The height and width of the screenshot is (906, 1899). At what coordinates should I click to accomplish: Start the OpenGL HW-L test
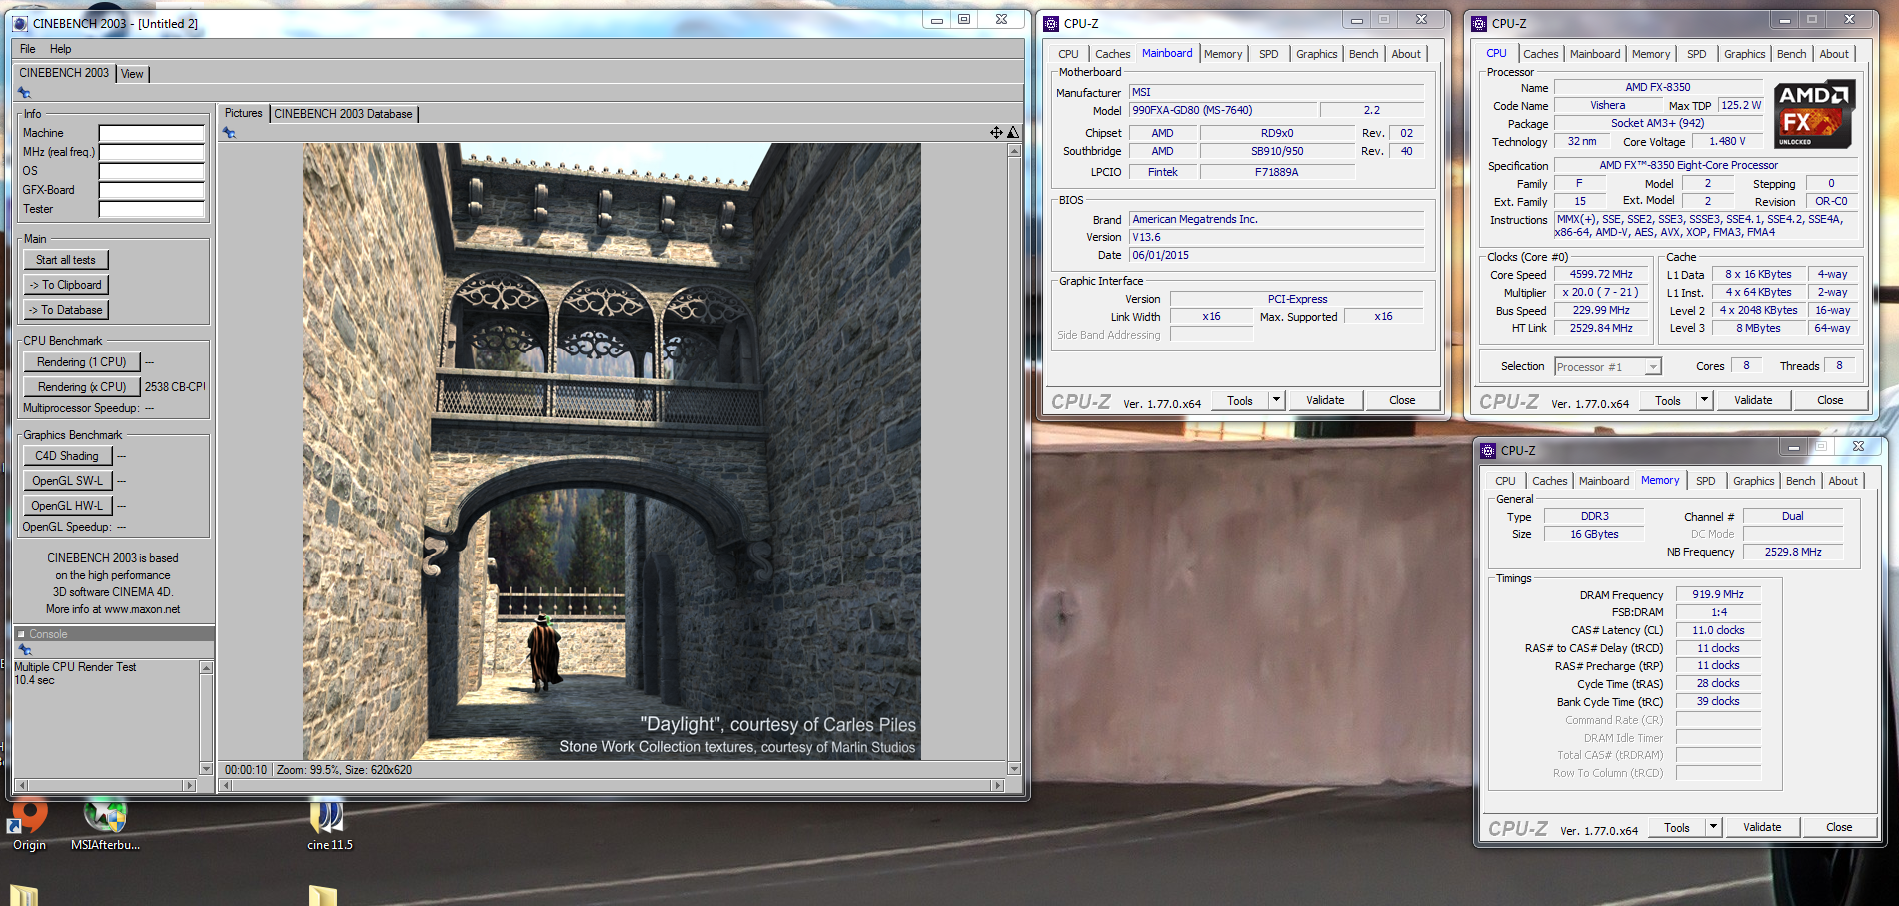pyautogui.click(x=67, y=506)
